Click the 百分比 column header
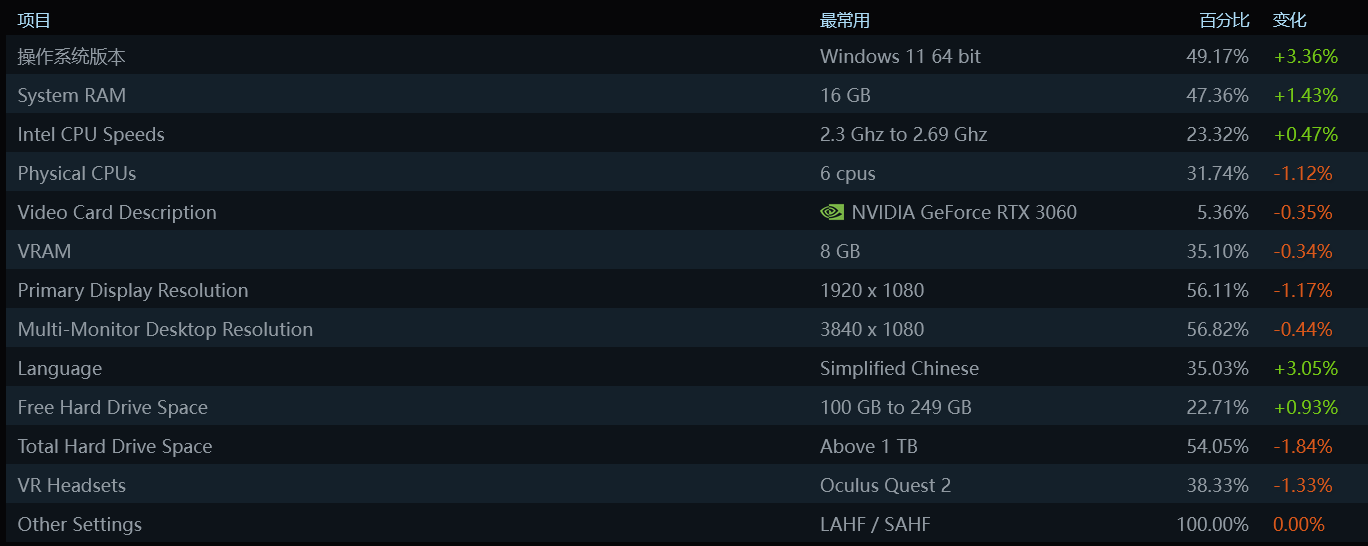The image size is (1368, 546). coord(1224,20)
